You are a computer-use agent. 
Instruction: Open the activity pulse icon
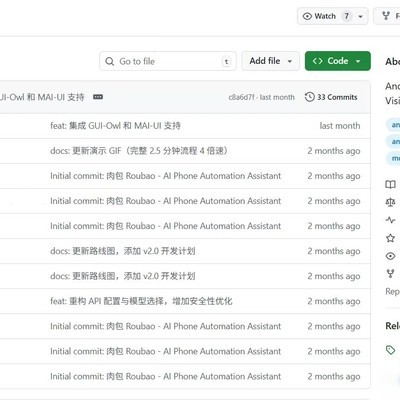[390, 220]
